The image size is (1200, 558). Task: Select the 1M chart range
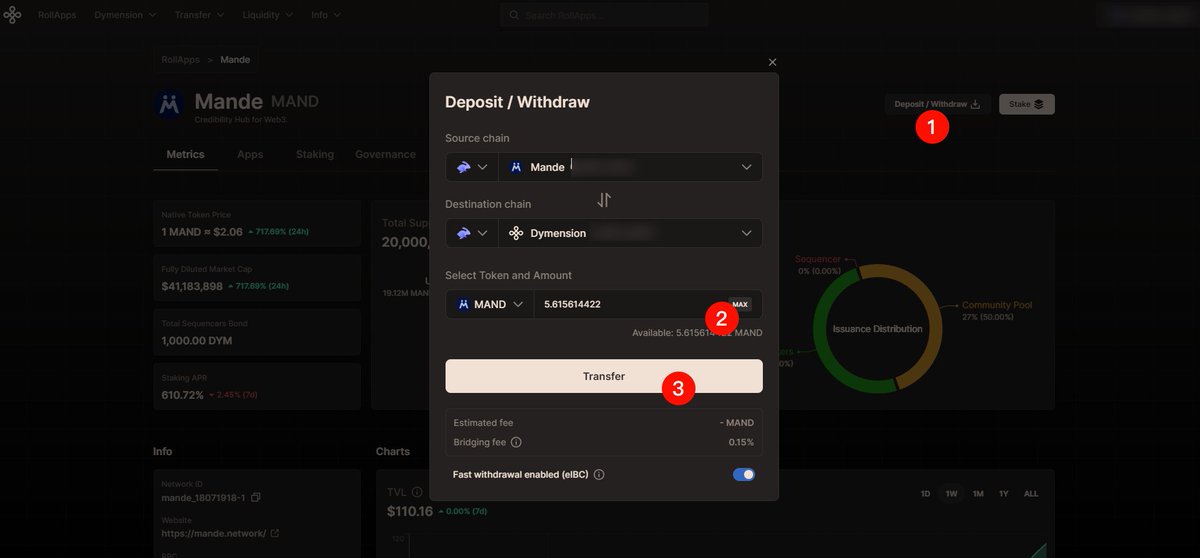(x=978, y=494)
